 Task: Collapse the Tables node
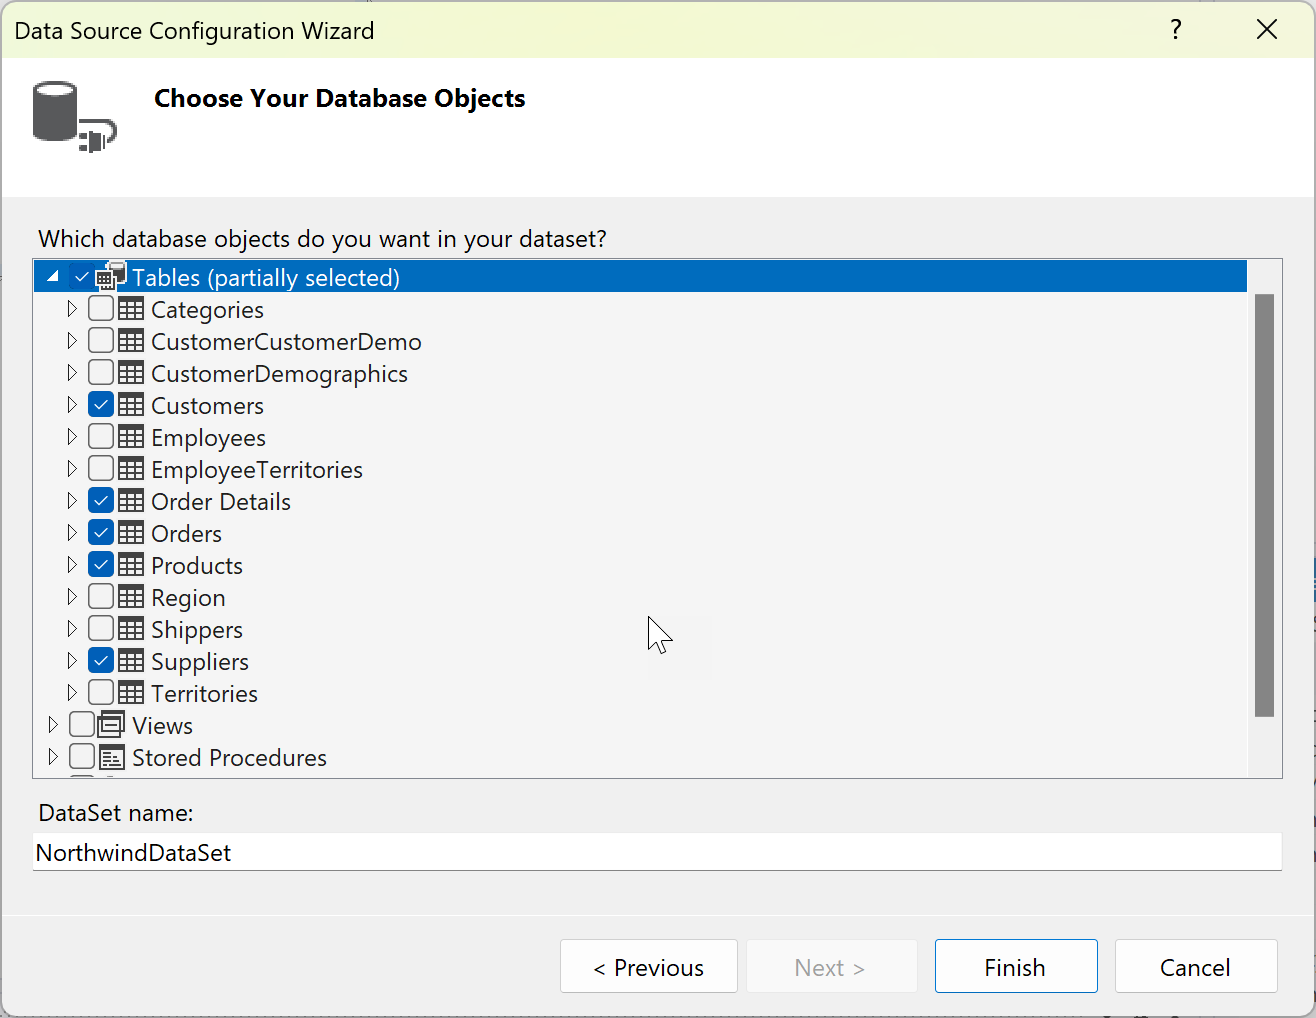52,275
